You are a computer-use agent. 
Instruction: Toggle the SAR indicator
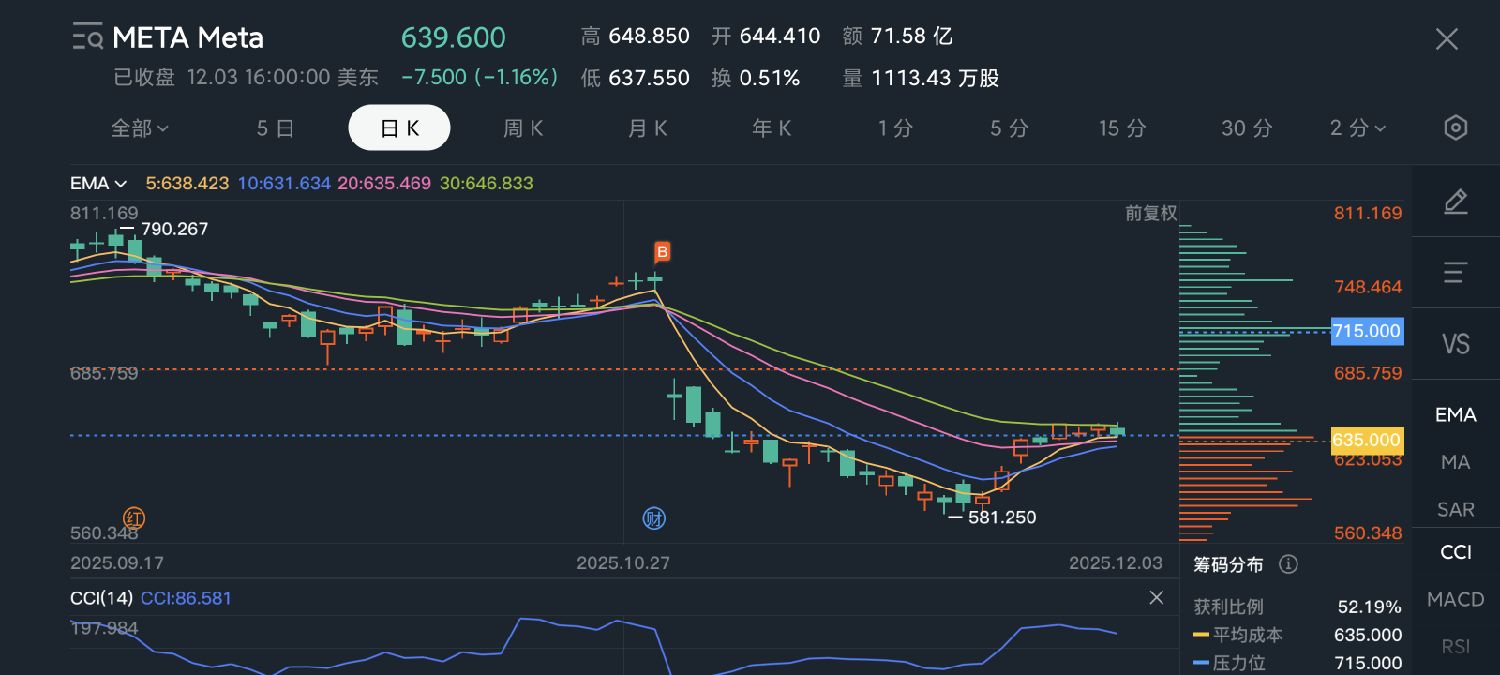(x=1456, y=509)
